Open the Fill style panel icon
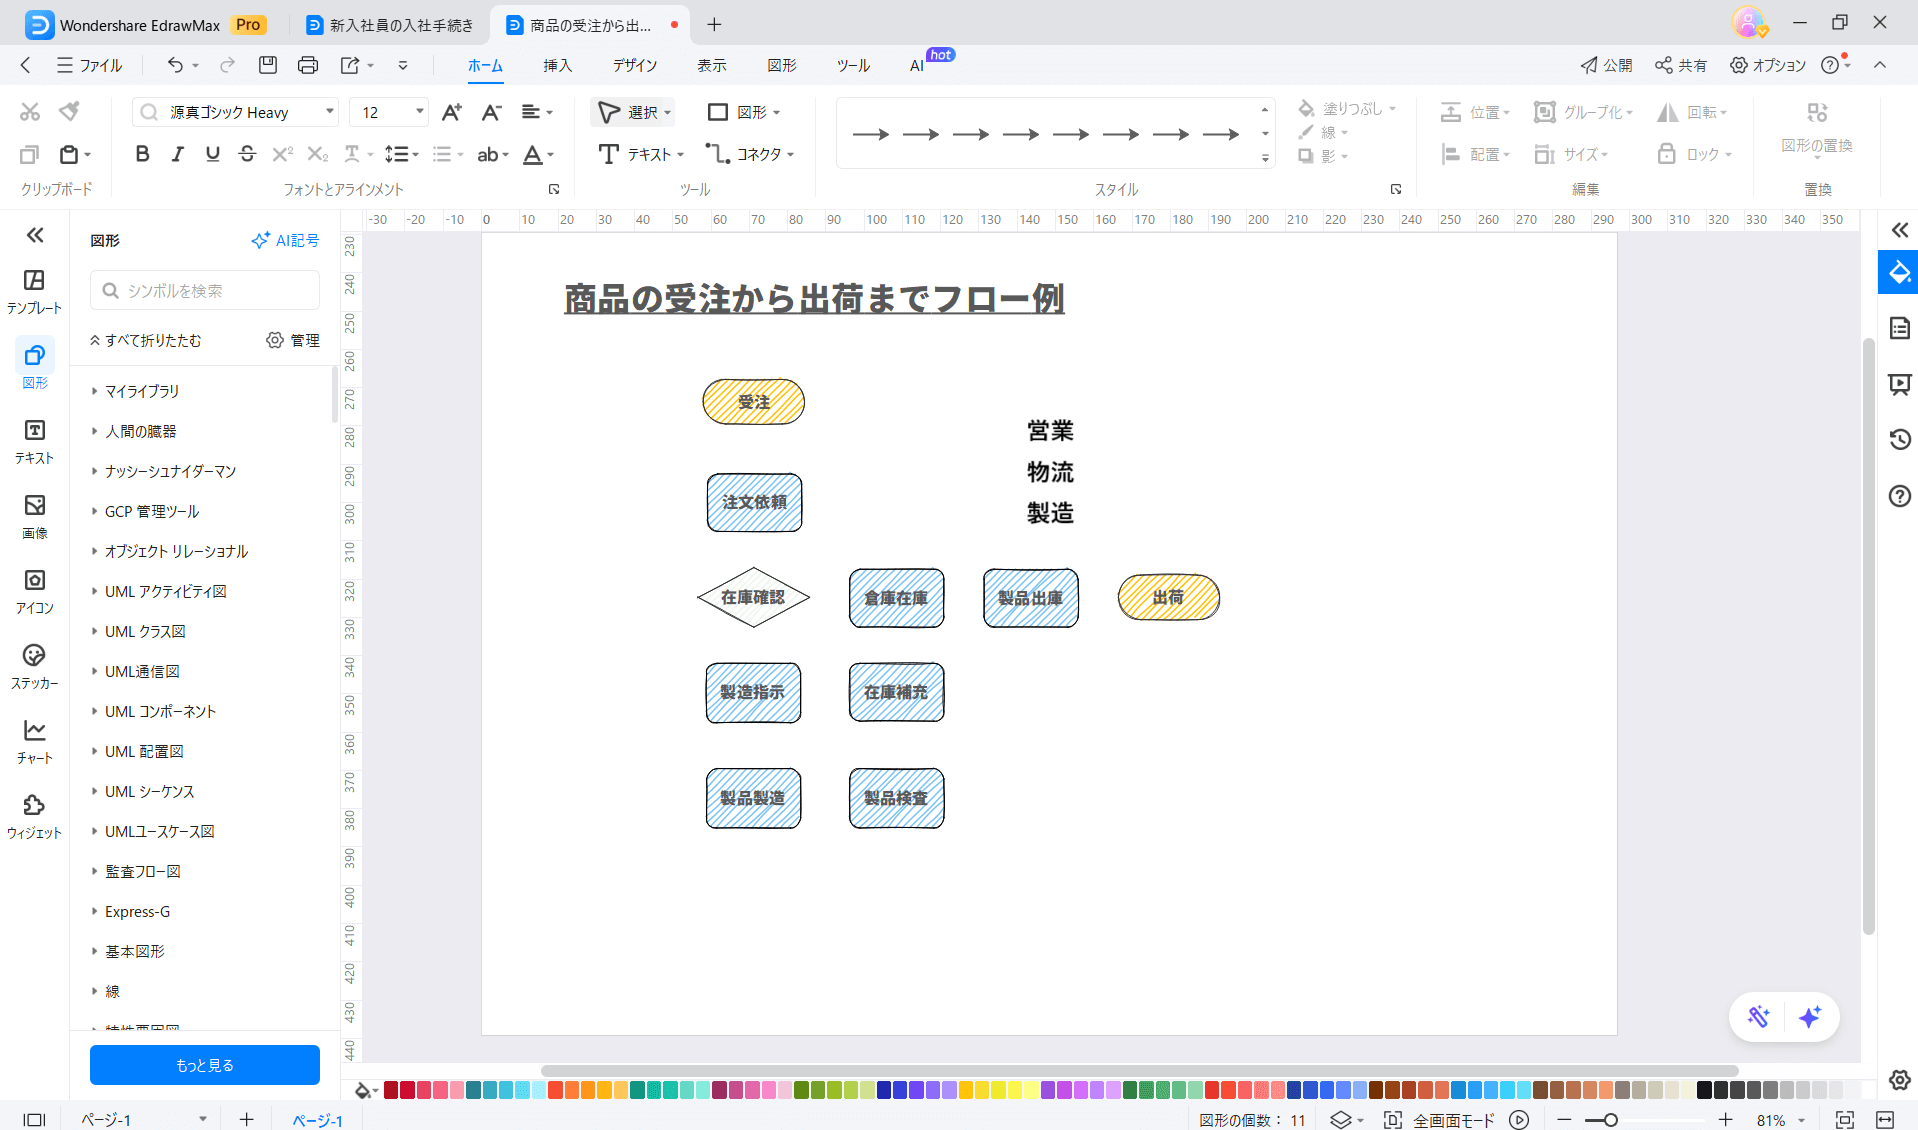Image resolution: width=1918 pixels, height=1130 pixels. 1899,272
